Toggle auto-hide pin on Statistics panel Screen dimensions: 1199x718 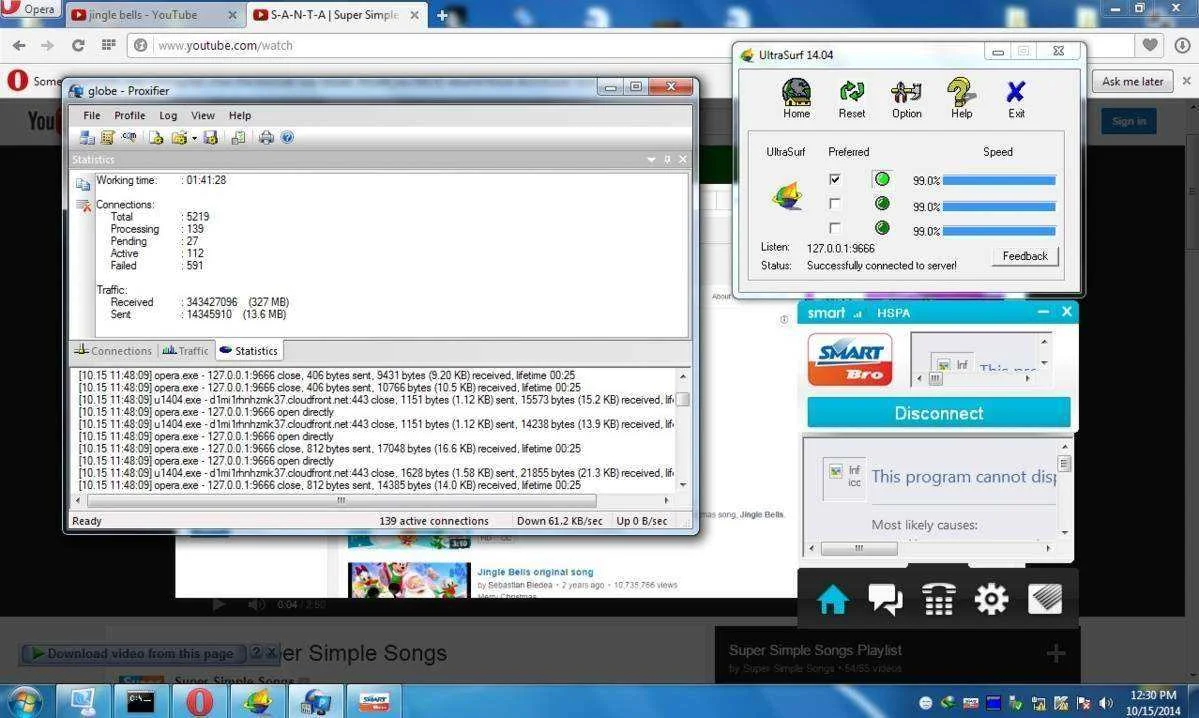click(x=667, y=159)
